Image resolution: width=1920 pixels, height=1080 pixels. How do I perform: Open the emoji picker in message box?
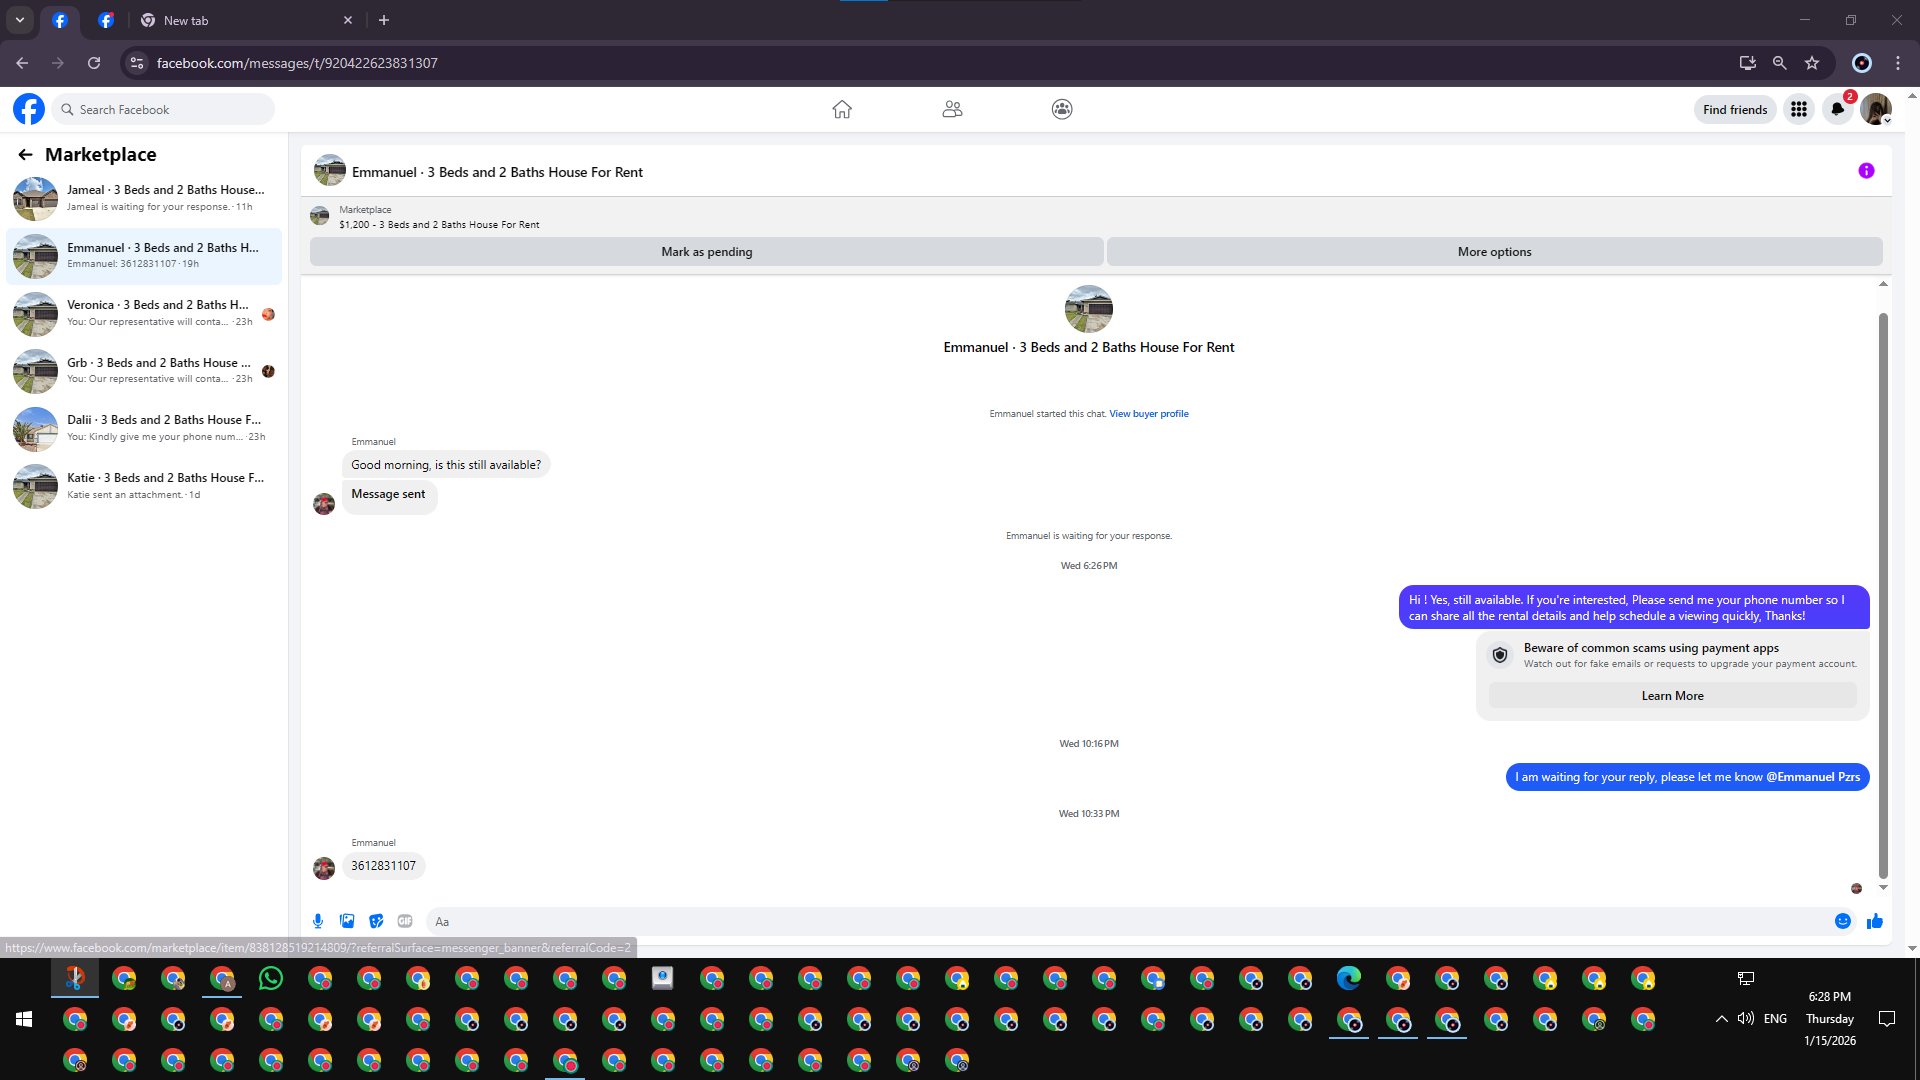[x=1843, y=921]
